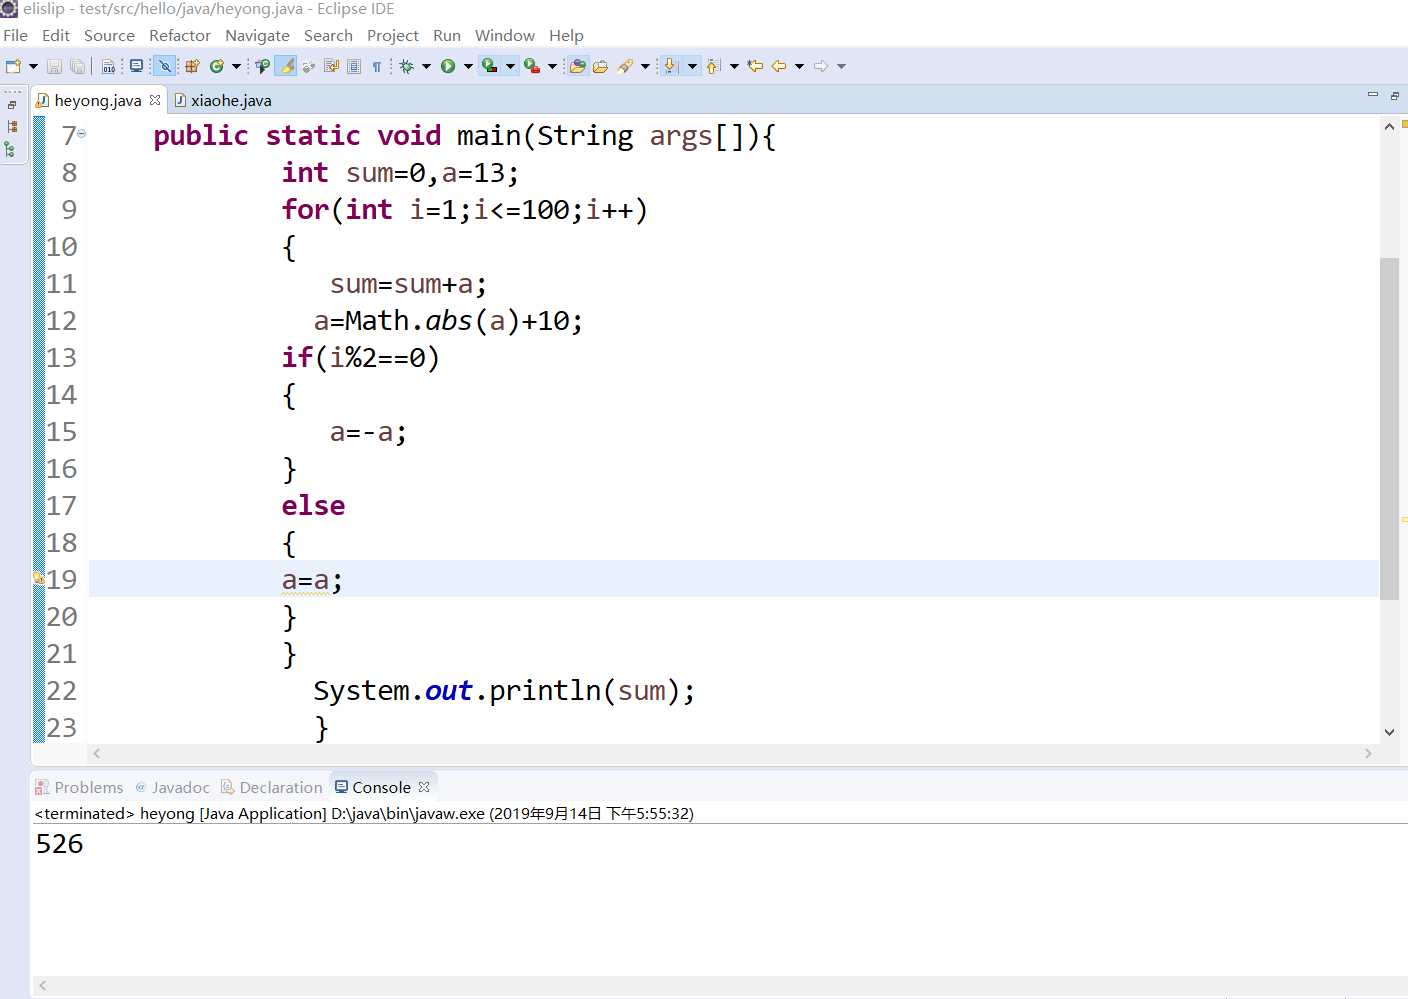Expand the Run dropdown arrow
The height and width of the screenshot is (999, 1408).
pos(468,66)
